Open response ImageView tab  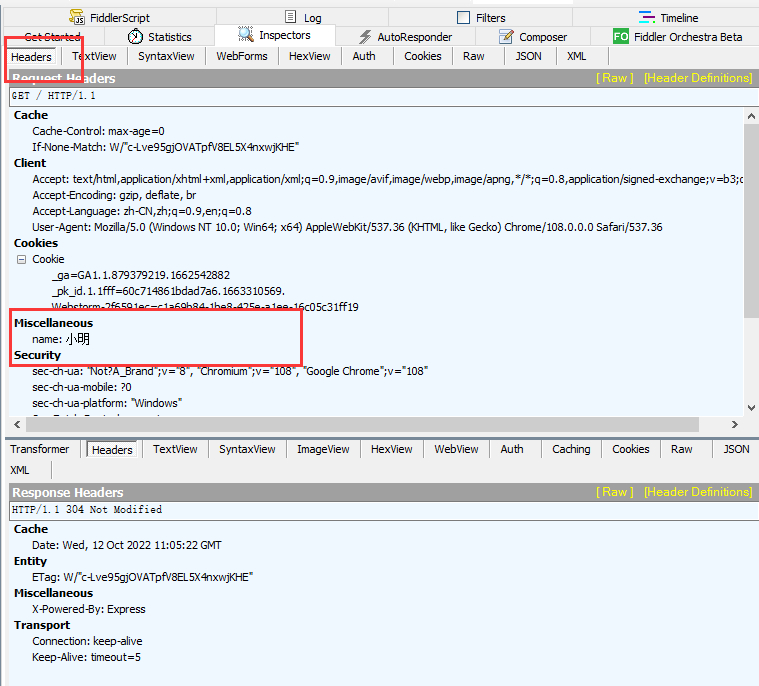(323, 449)
